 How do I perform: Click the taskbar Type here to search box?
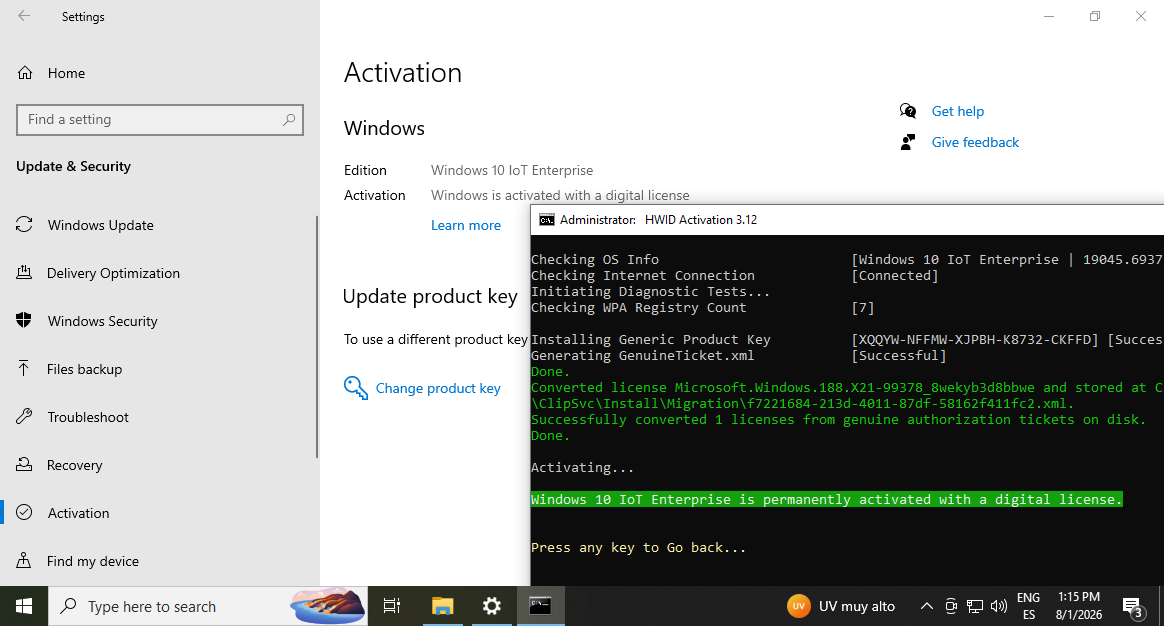pos(208,606)
